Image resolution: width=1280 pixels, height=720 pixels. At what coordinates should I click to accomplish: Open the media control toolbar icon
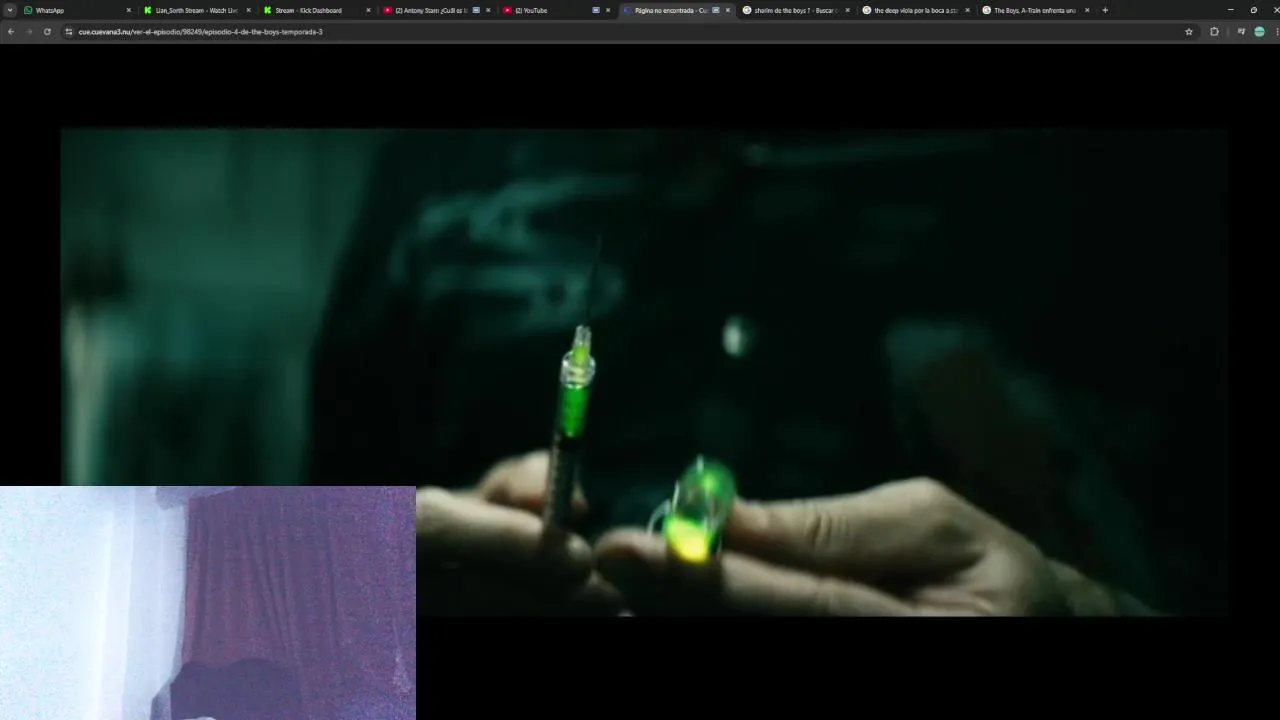[x=1241, y=32]
